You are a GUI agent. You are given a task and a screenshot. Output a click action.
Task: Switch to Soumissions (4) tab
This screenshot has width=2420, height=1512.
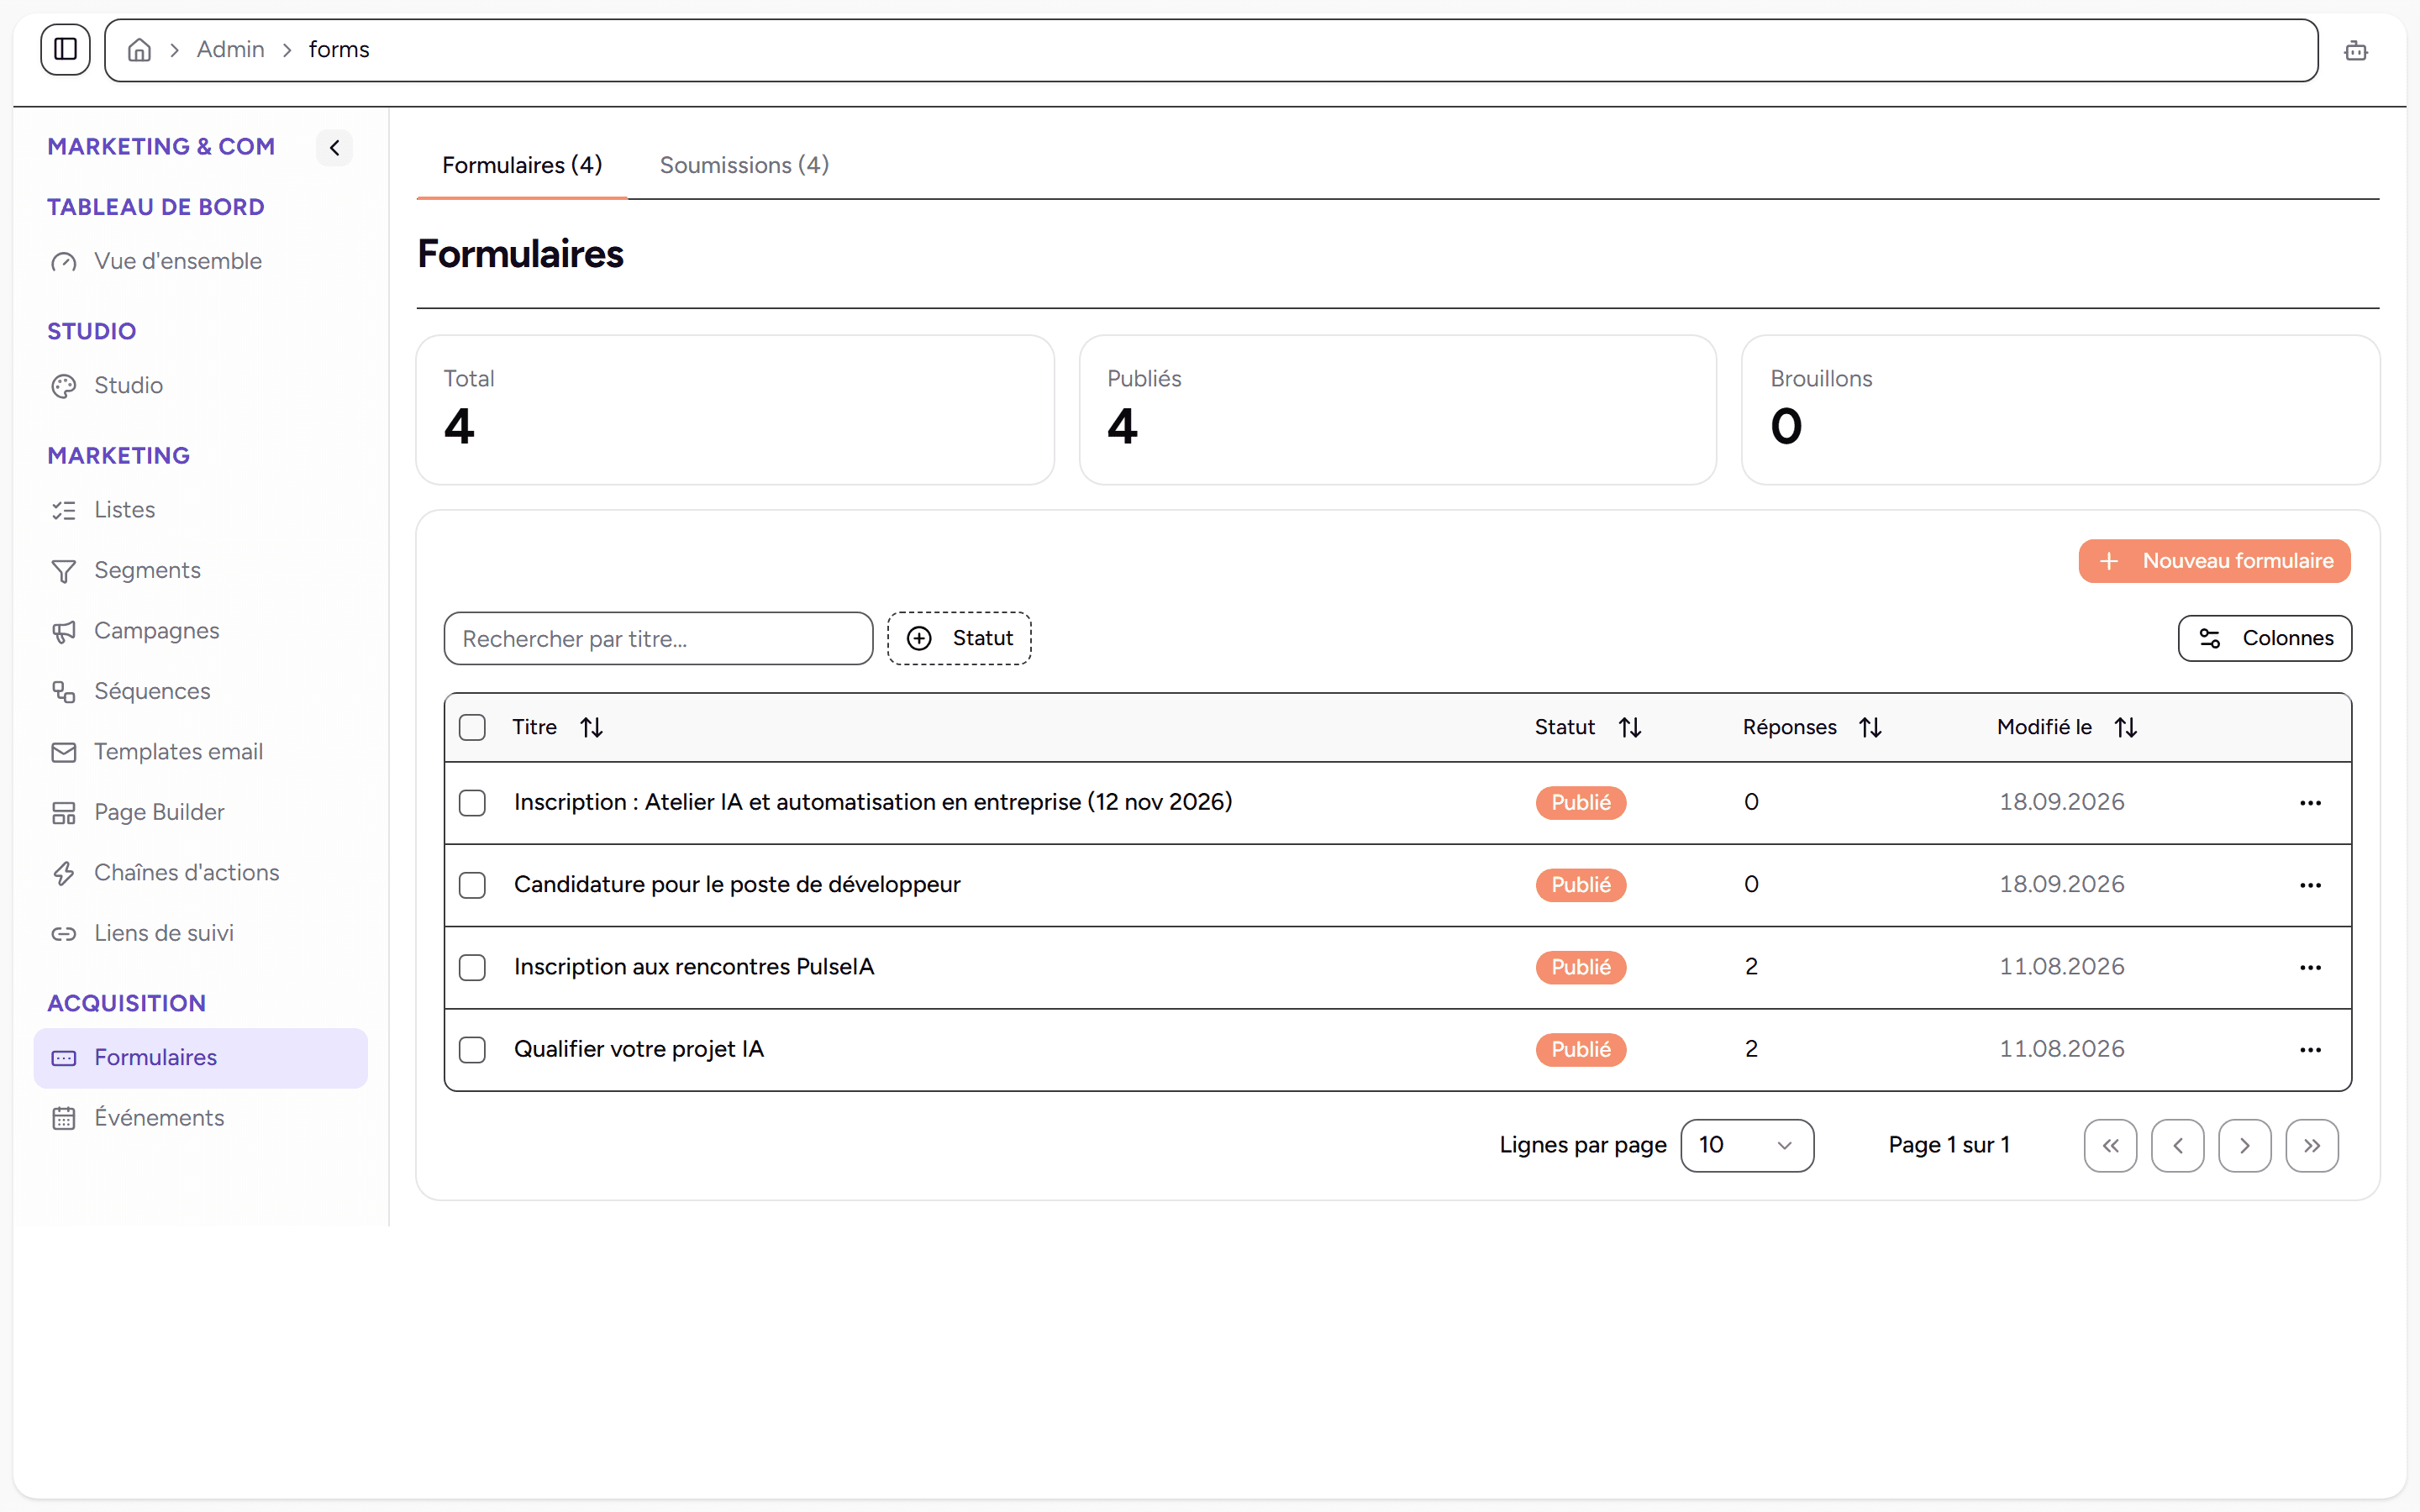click(x=744, y=165)
